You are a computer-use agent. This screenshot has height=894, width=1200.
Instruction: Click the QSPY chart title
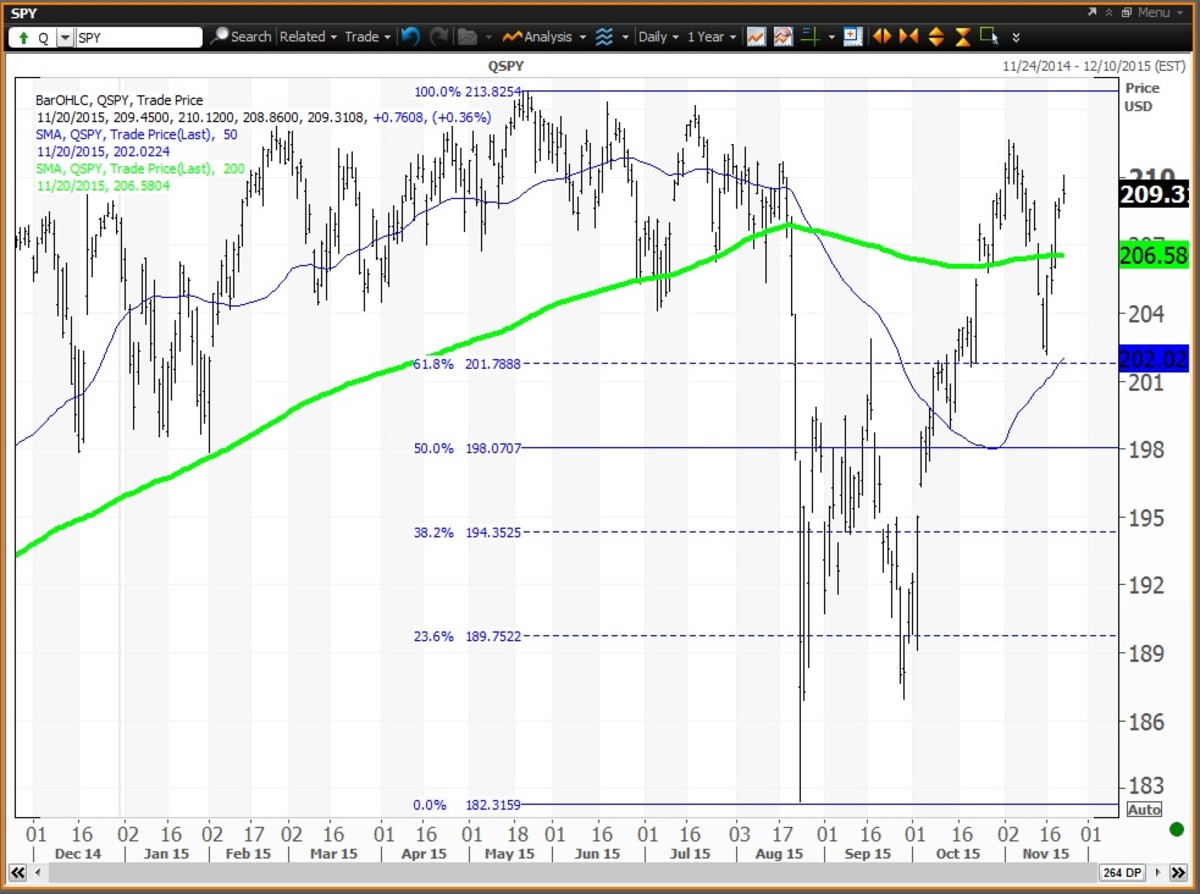point(505,66)
